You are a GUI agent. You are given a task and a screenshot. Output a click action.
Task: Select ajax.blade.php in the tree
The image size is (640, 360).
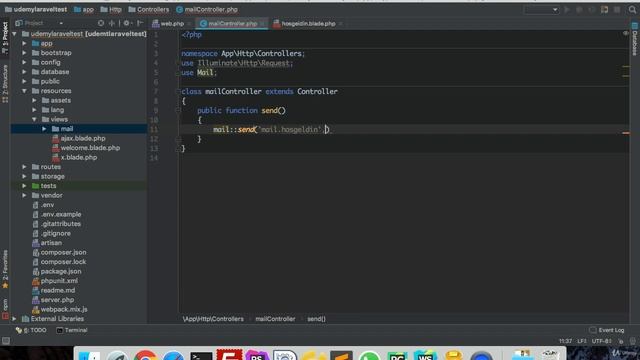(79, 138)
